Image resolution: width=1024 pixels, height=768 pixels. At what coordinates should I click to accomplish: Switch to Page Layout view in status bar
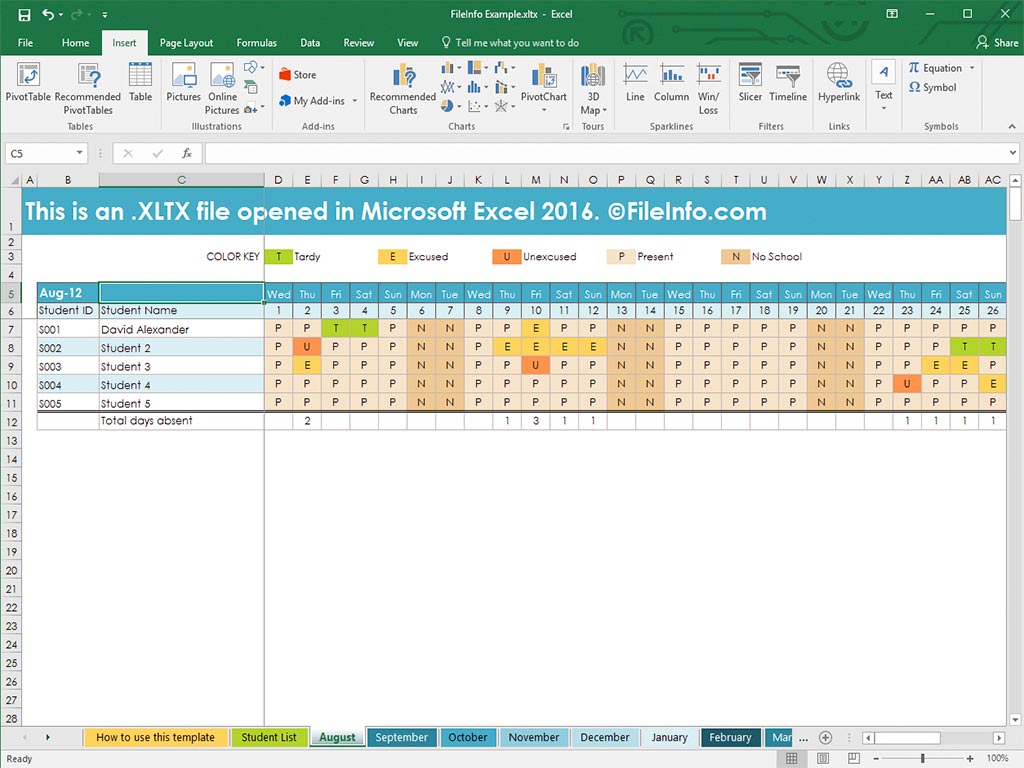pyautogui.click(x=820, y=759)
